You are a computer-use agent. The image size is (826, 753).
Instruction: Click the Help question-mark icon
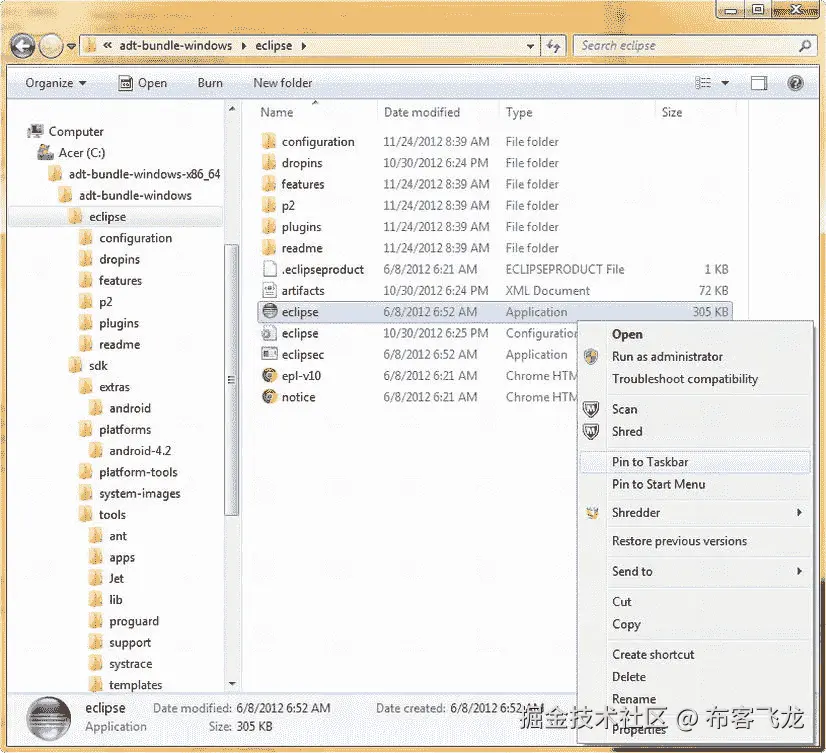pos(795,83)
